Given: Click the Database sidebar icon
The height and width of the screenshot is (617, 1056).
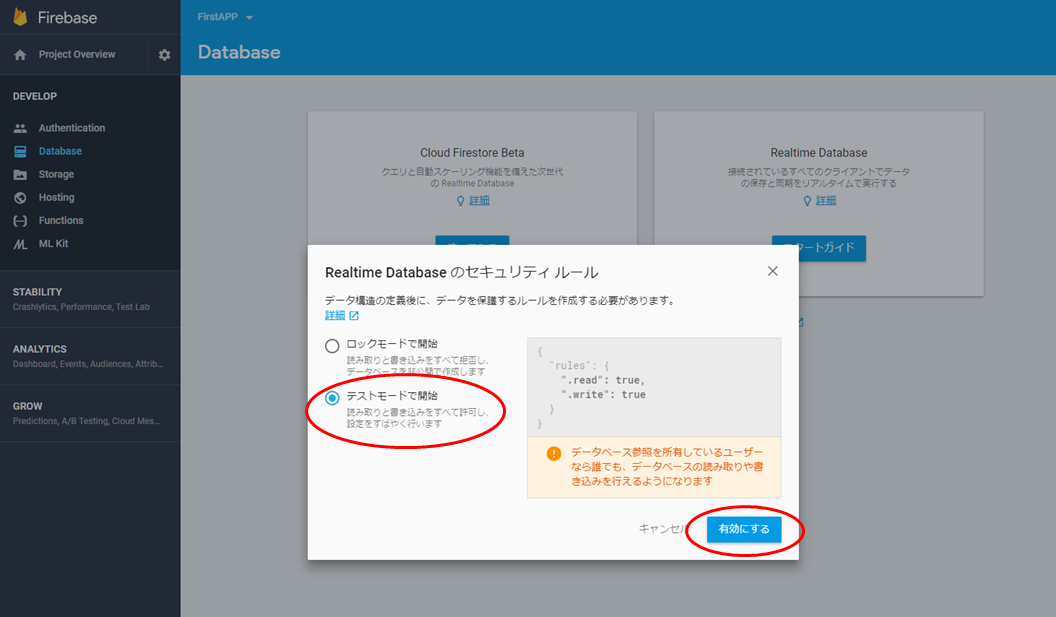Looking at the screenshot, I should click(20, 152).
